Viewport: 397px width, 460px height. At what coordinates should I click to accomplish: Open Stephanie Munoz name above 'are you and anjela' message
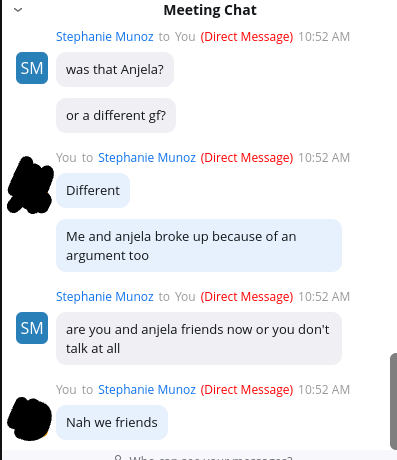pyautogui.click(x=105, y=297)
